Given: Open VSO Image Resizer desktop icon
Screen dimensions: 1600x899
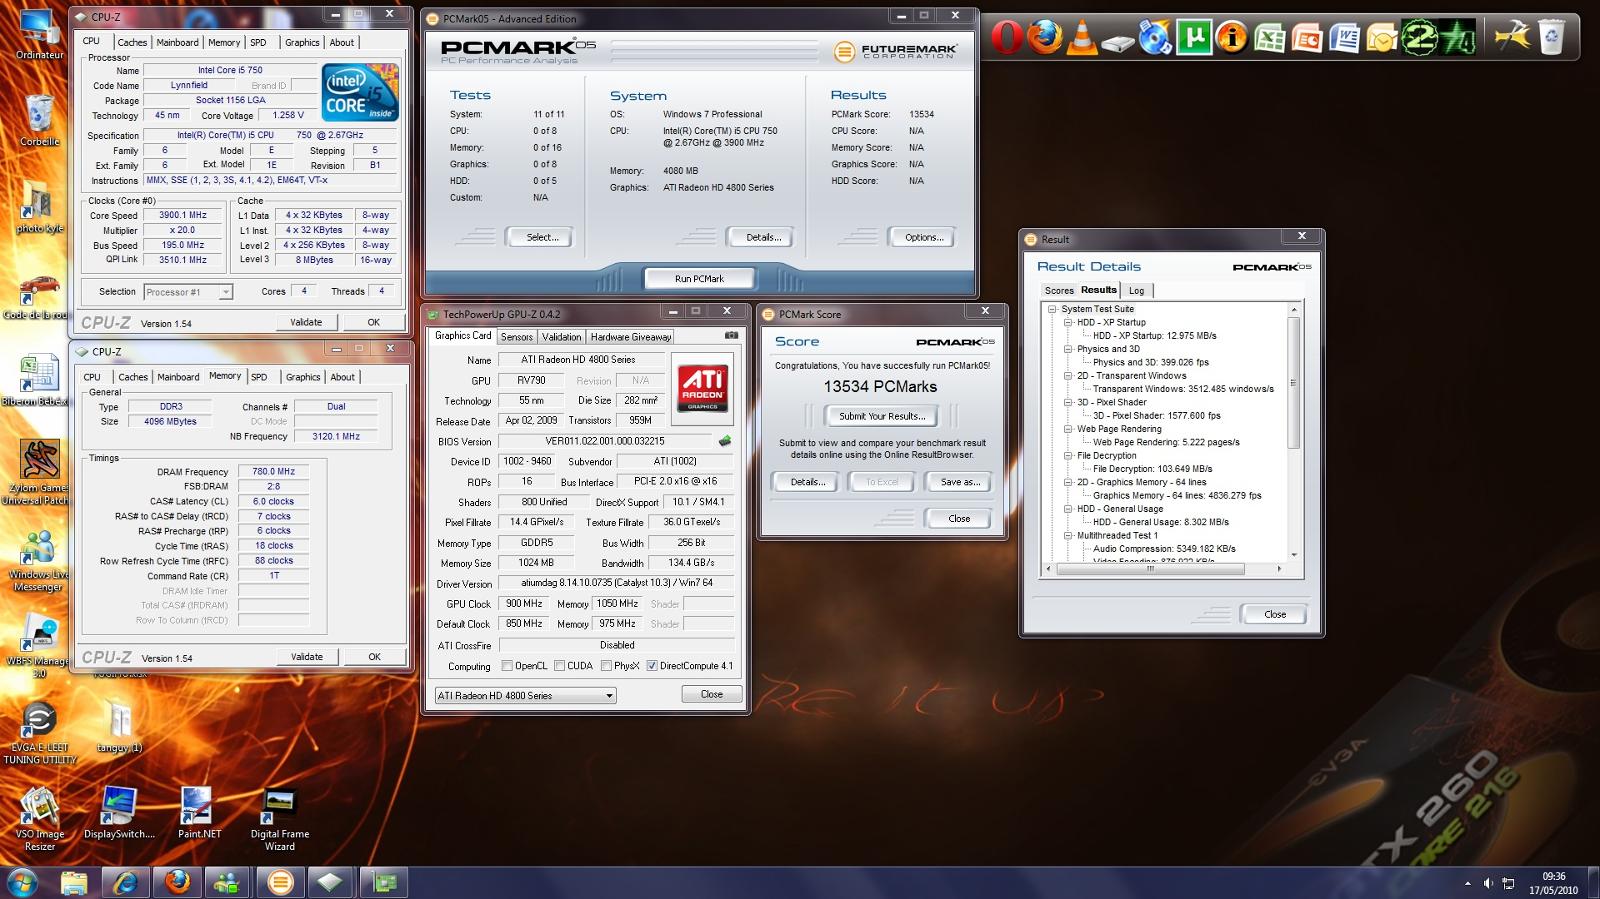Looking at the screenshot, I should tap(39, 818).
